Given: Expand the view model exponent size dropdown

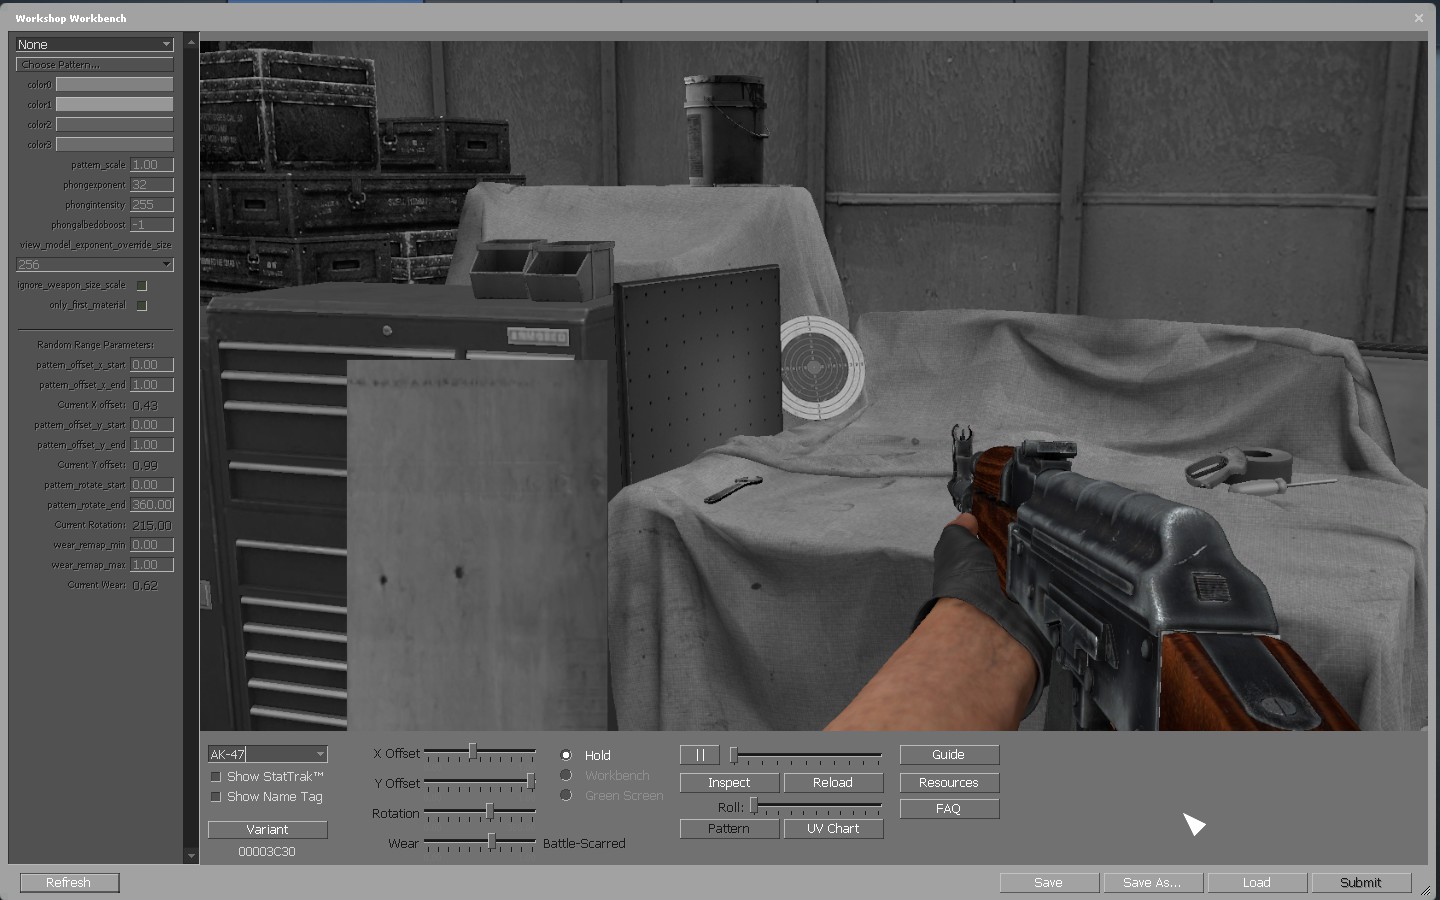Looking at the screenshot, I should (x=95, y=264).
